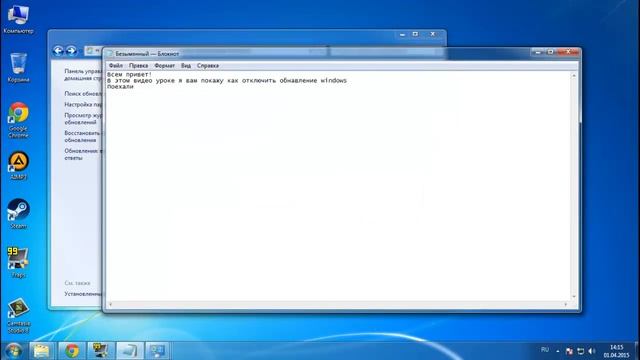Image resolution: width=640 pixels, height=360 pixels.
Task: Click Notepad horizontal scrollbar right arrow
Action: tap(566, 304)
